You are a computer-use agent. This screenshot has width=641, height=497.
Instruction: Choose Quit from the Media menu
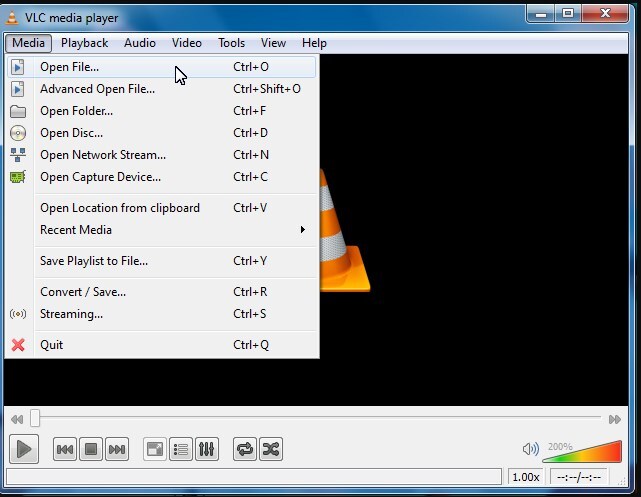pyautogui.click(x=162, y=345)
